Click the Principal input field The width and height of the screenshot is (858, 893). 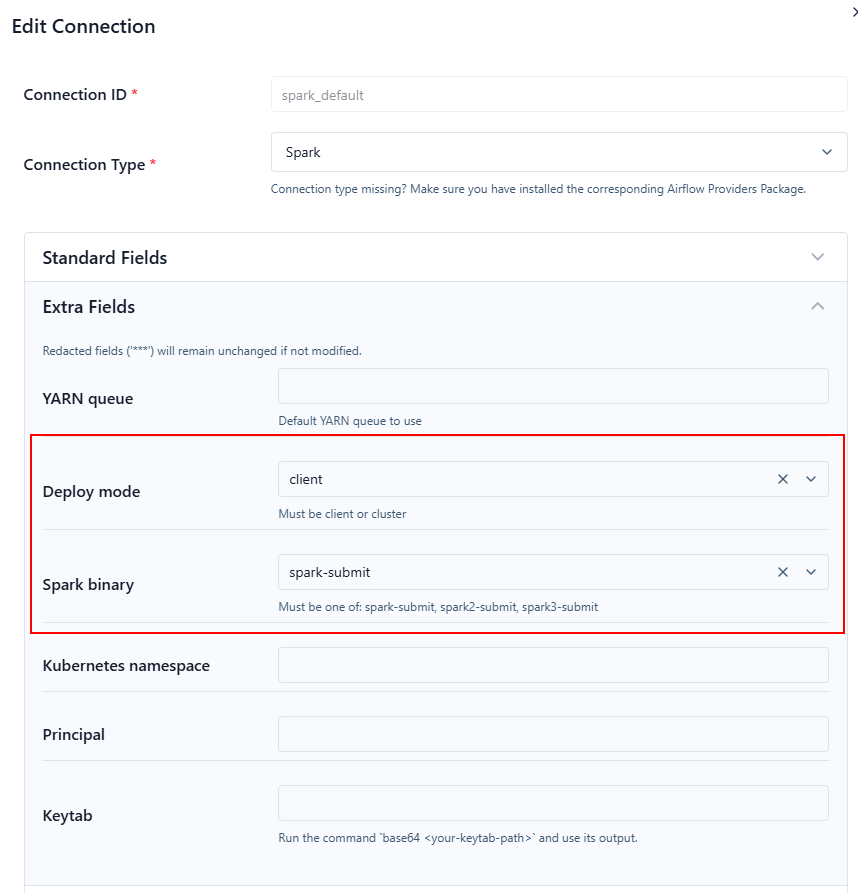pos(553,734)
